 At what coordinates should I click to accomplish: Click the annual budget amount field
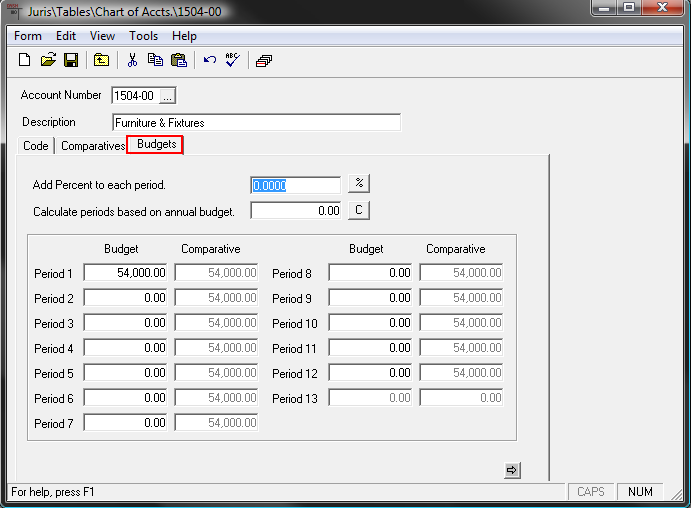pyautogui.click(x=296, y=211)
